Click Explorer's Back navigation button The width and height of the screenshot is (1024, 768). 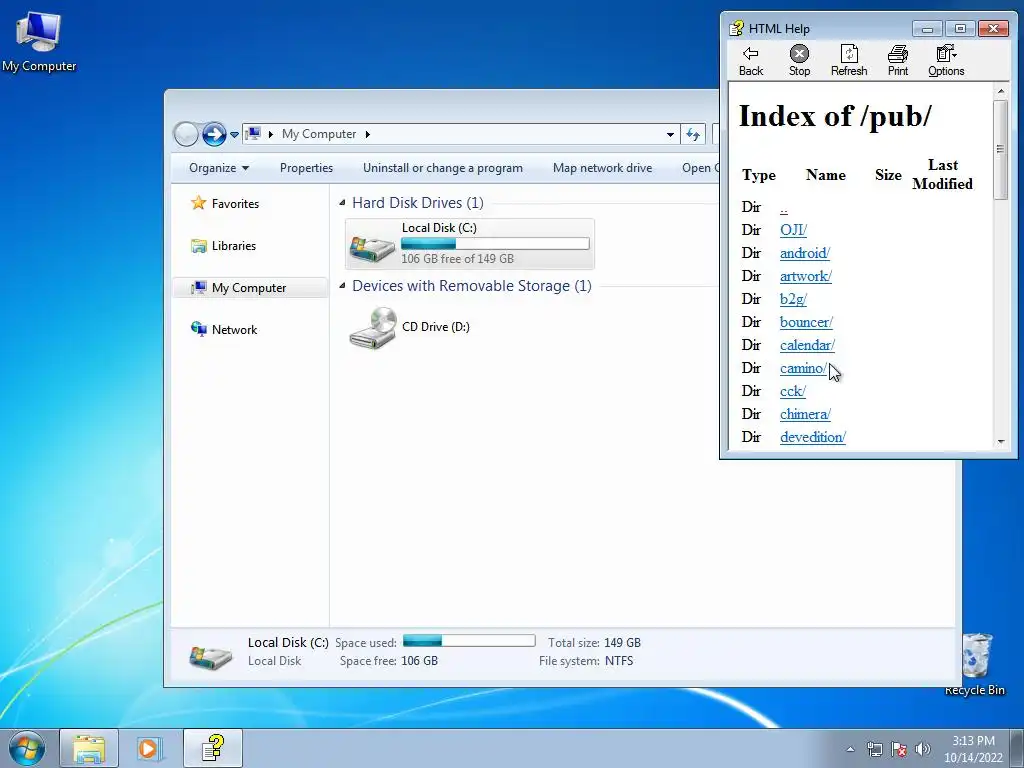tap(186, 134)
